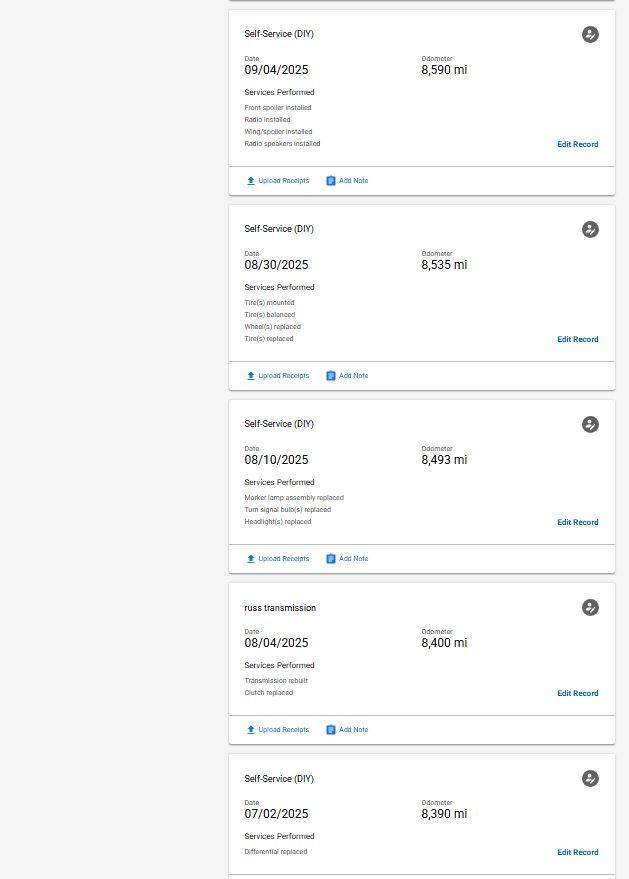Choose Add Note text on the 08/10/2025 record
The image size is (629, 879).
coord(353,559)
